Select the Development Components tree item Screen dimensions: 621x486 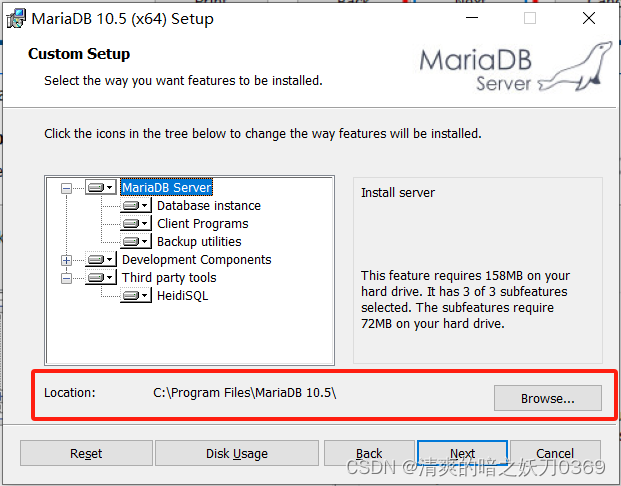[x=196, y=260]
